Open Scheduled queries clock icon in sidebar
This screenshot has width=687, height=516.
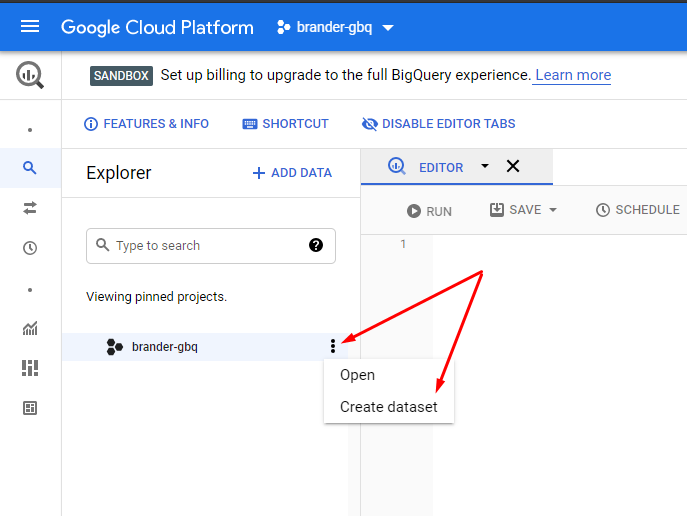point(30,249)
